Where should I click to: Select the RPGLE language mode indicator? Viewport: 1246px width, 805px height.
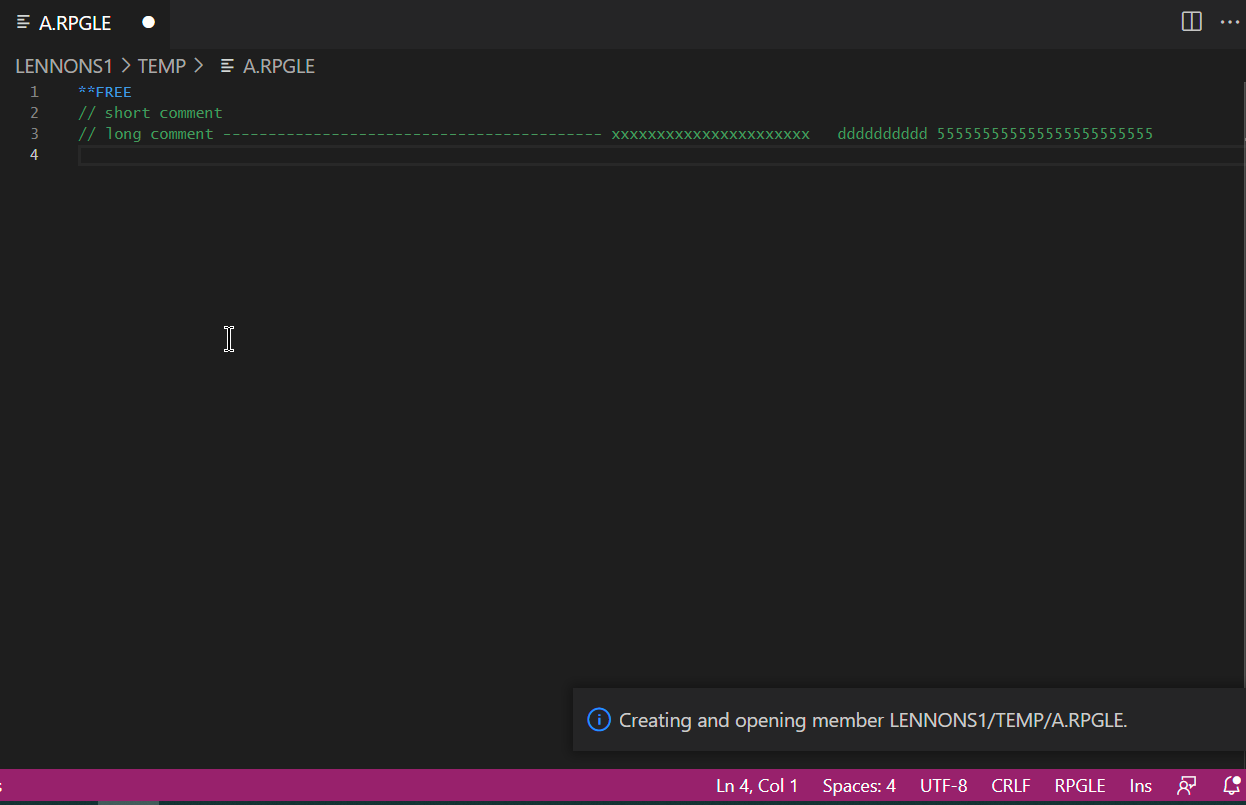pos(1079,786)
